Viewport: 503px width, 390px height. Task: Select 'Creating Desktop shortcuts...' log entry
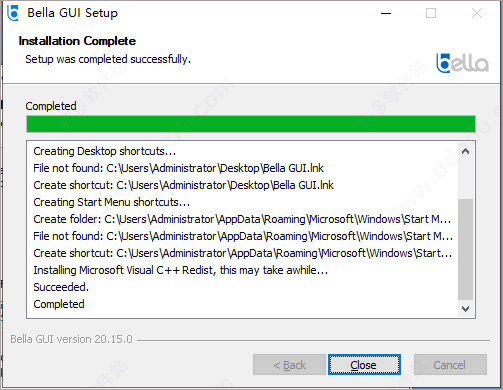click(x=105, y=151)
